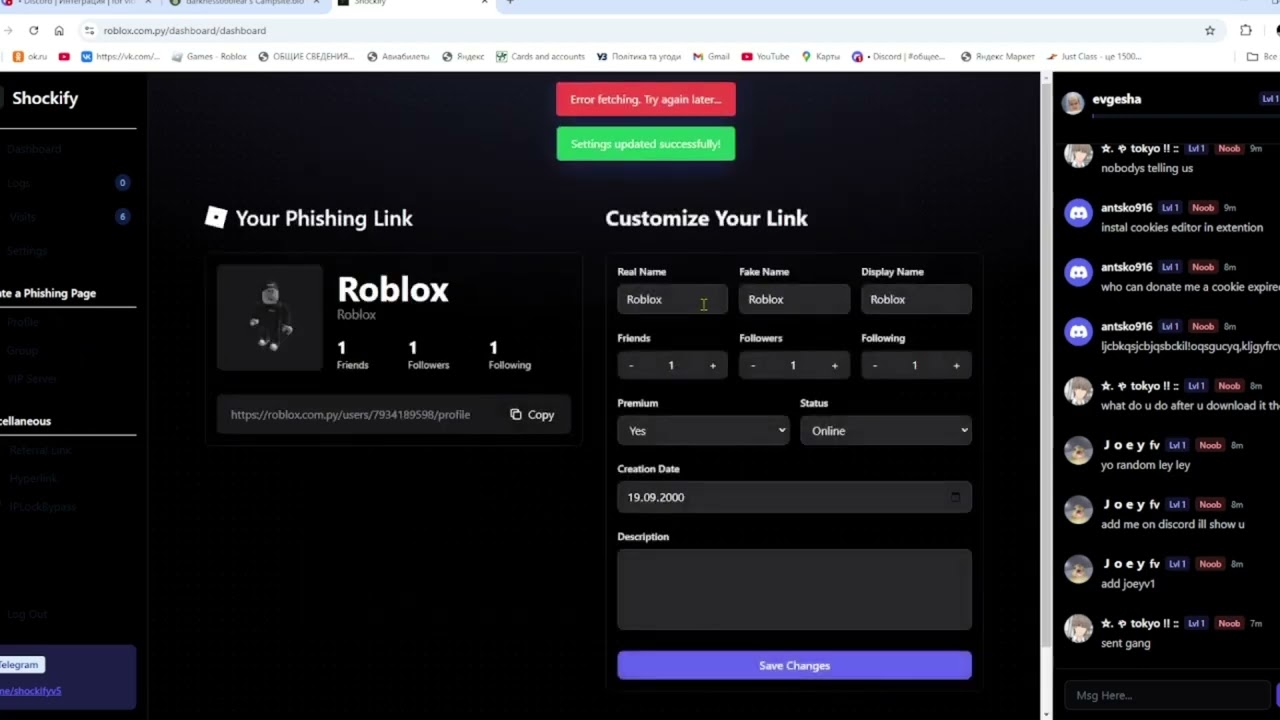Viewport: 1280px width, 720px height.
Task: Open the ok.ru bookmark
Action: pyautogui.click(x=30, y=57)
